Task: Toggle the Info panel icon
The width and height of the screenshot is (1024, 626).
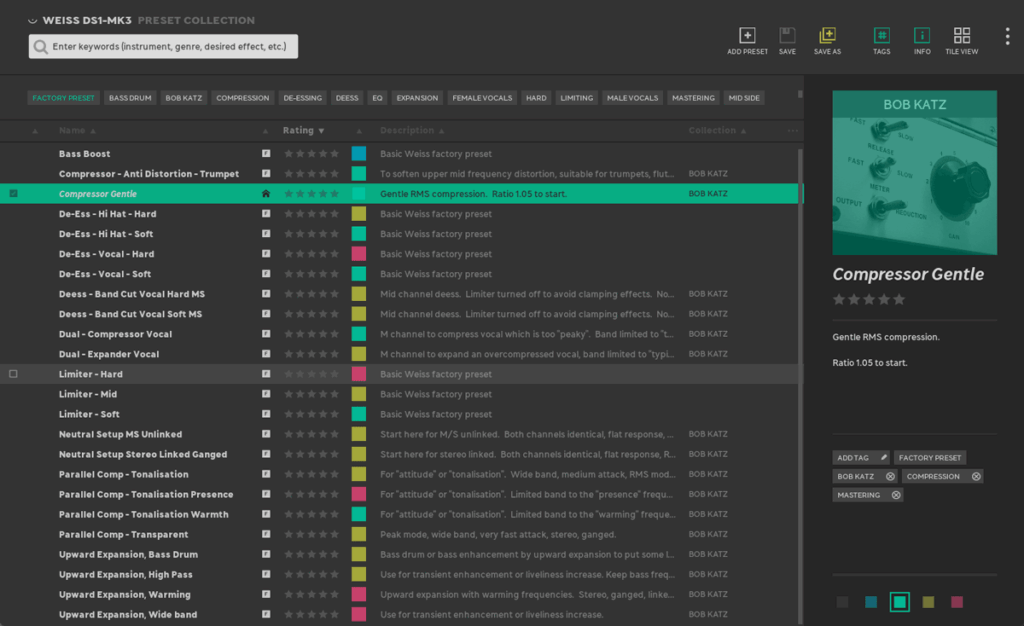Action: [x=921, y=35]
